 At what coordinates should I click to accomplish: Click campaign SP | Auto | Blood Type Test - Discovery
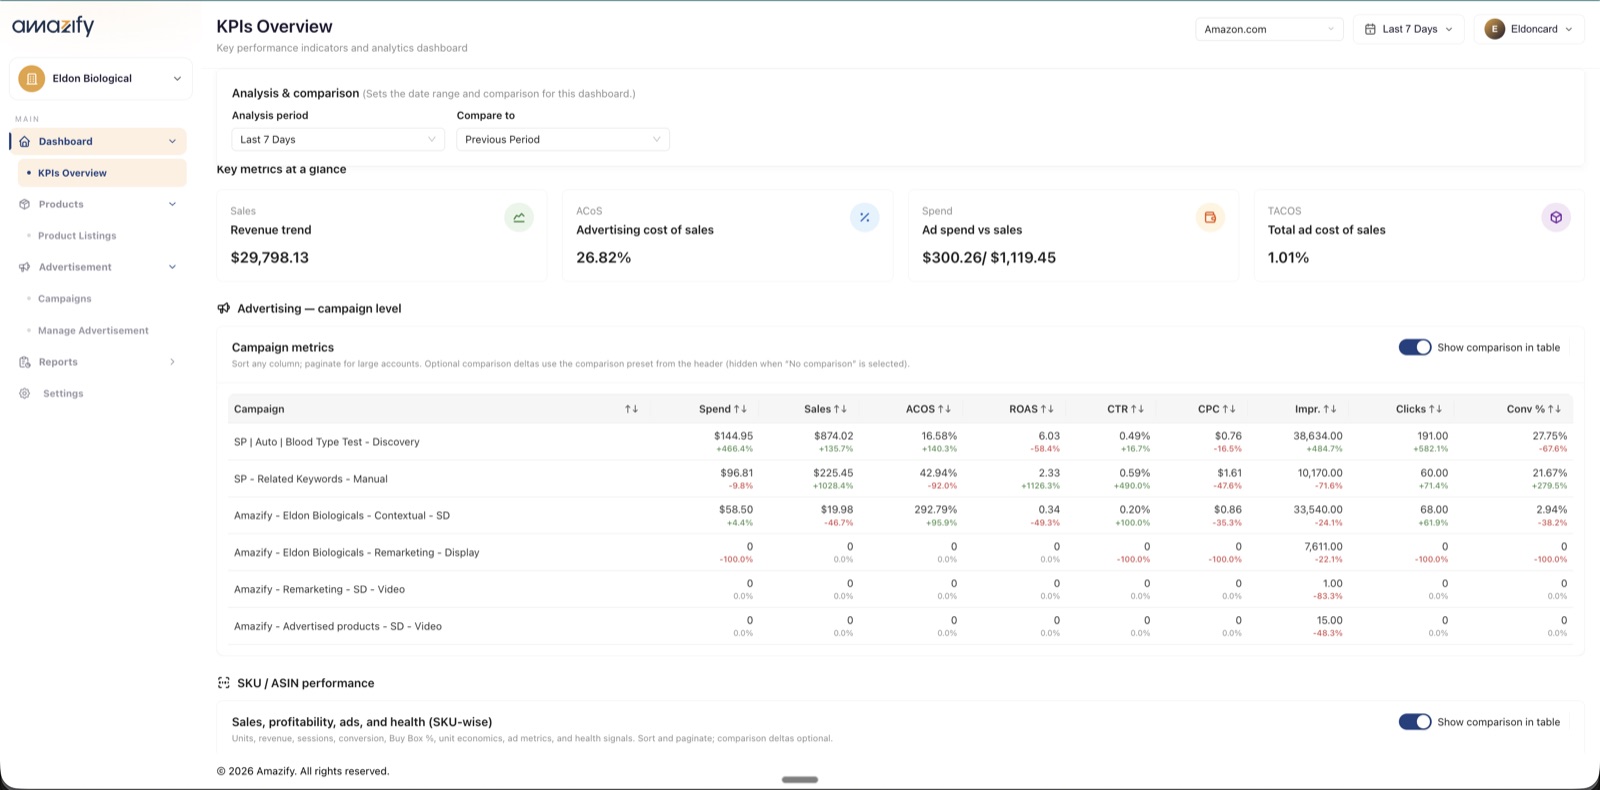tap(327, 442)
